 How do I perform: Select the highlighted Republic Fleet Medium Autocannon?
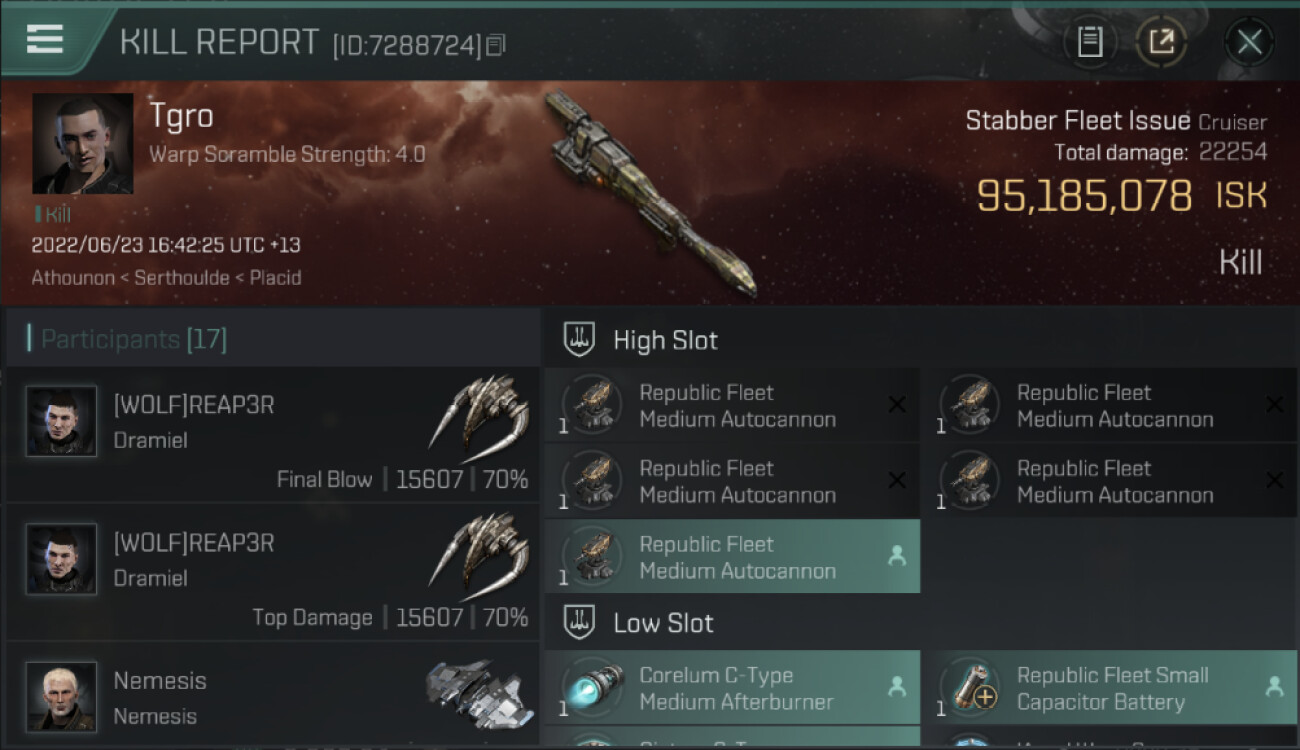(x=732, y=557)
